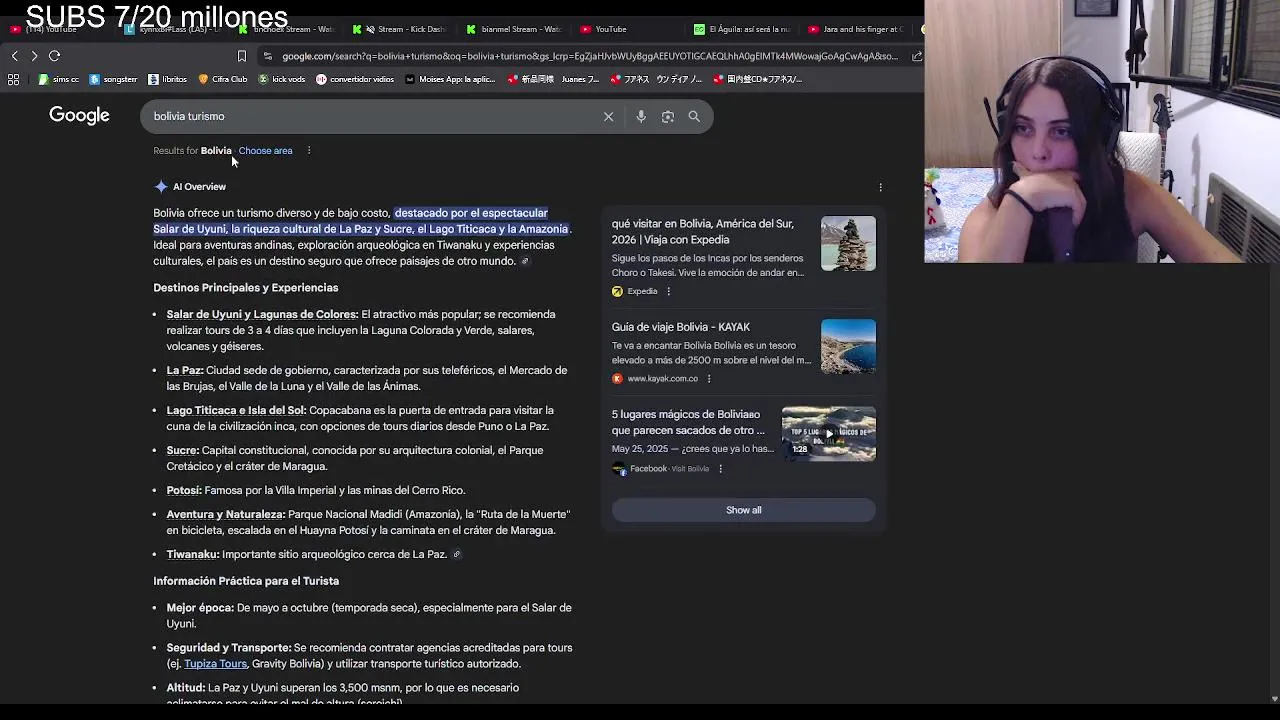Open the AI Overview options menu
1280x720 pixels.
[x=880, y=187]
